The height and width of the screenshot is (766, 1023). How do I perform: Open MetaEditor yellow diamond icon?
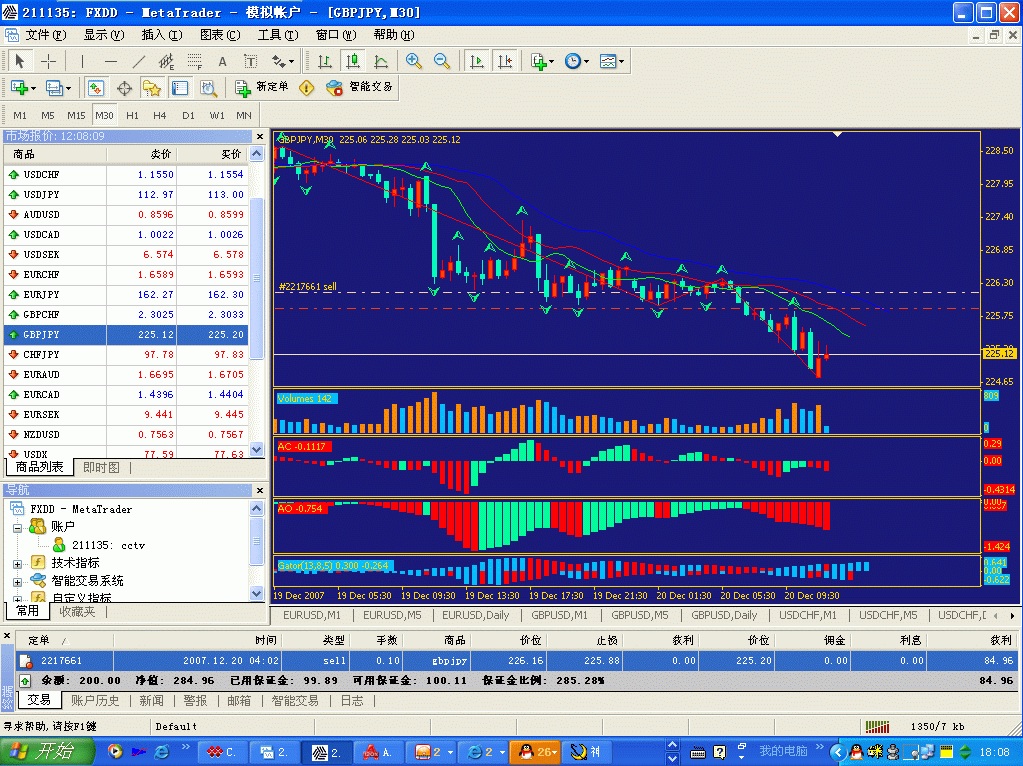[307, 87]
